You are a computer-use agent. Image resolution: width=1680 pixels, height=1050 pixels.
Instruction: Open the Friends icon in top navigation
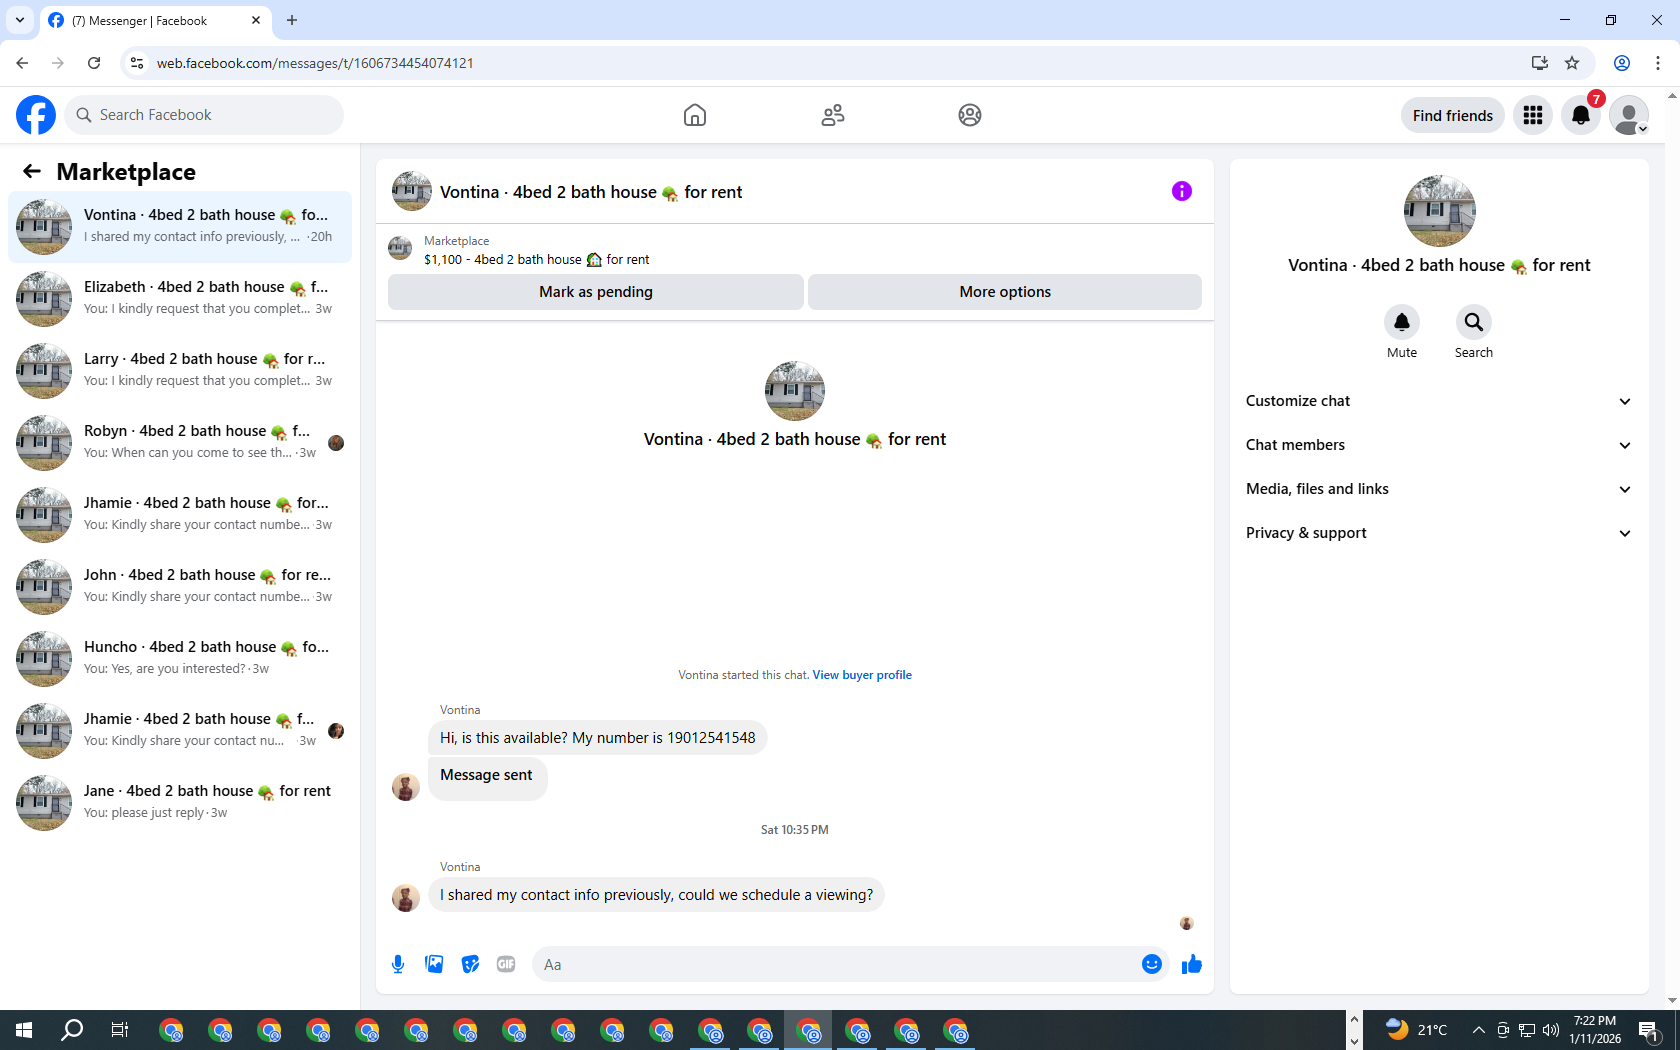[x=833, y=115]
